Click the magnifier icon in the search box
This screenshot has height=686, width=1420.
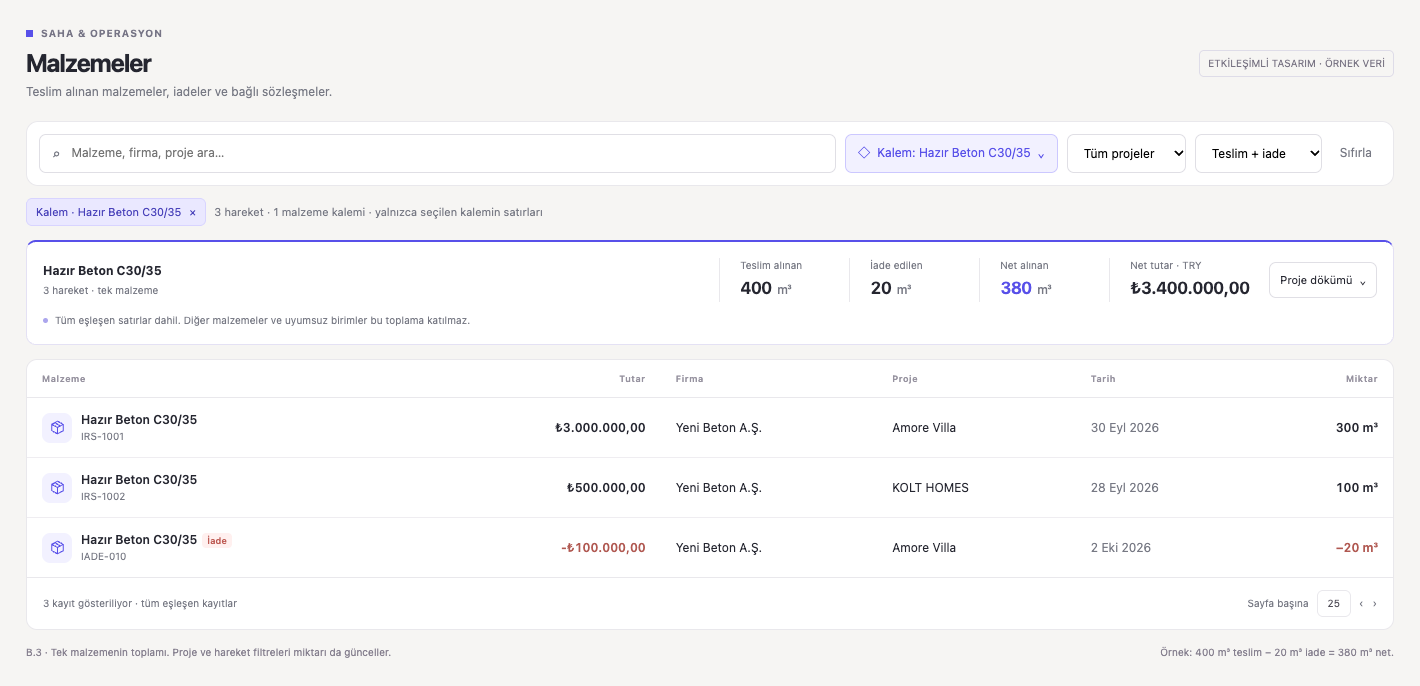click(56, 154)
